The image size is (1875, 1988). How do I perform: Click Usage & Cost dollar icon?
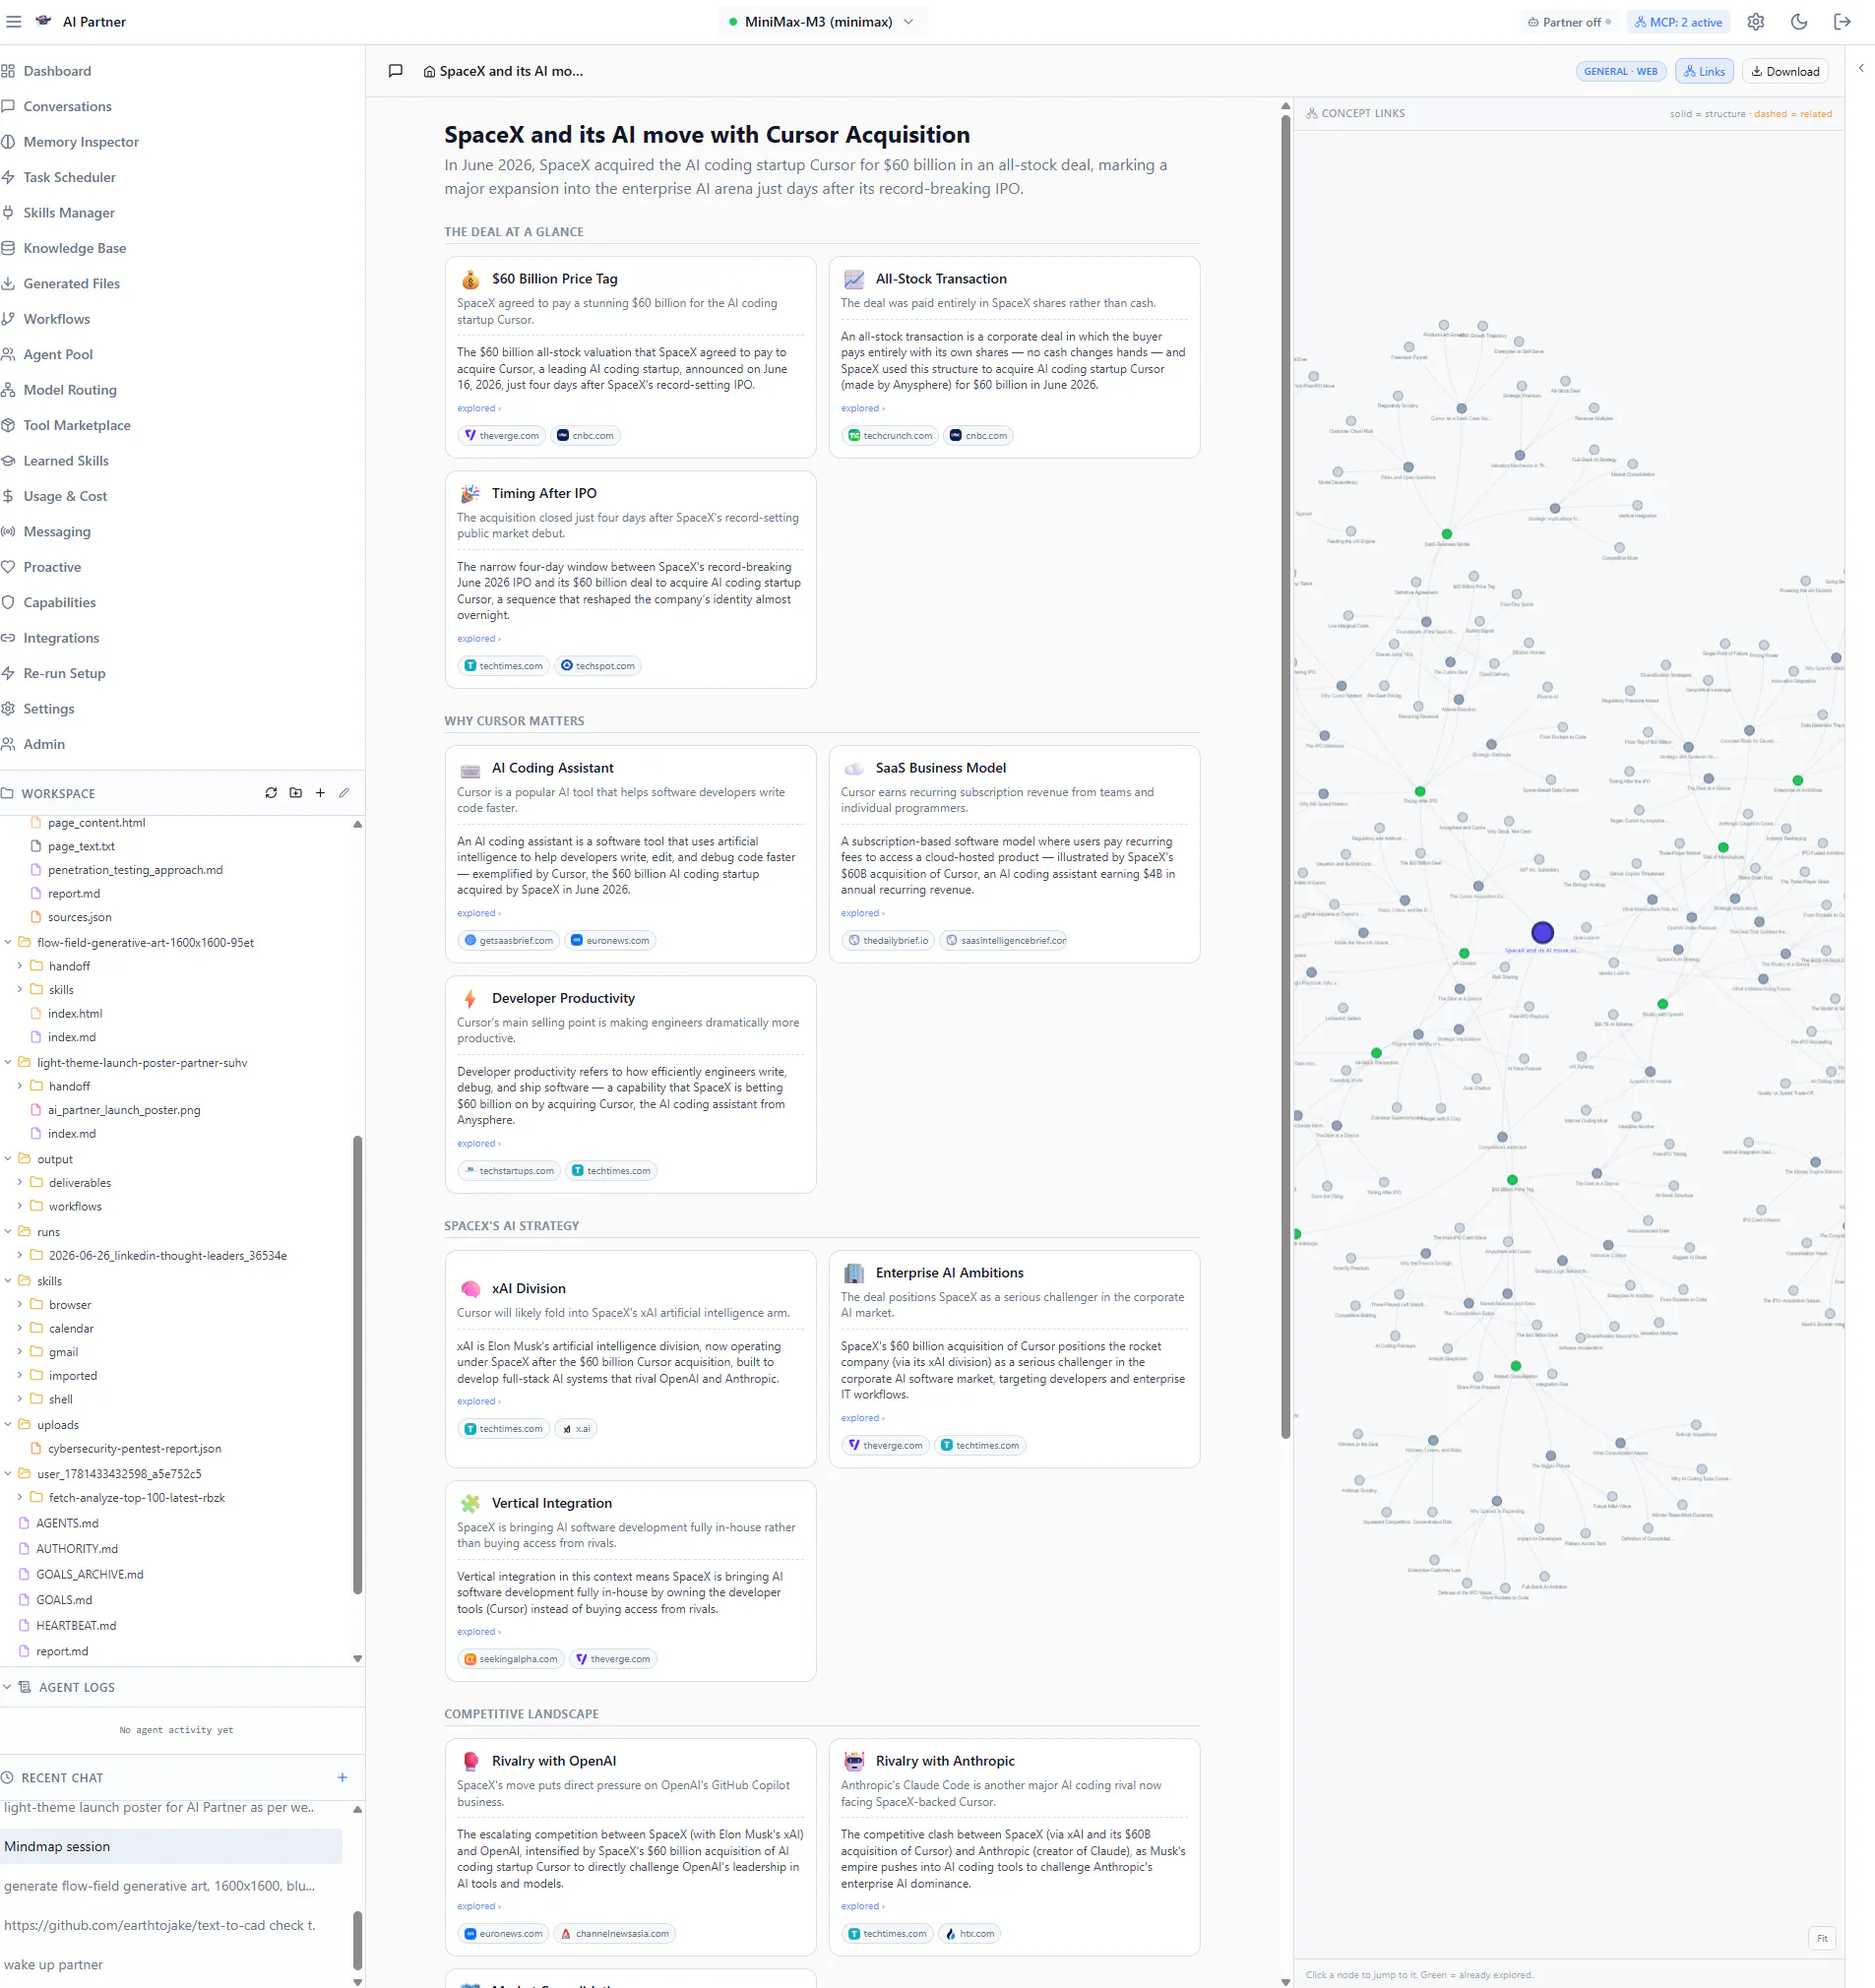pos(8,496)
